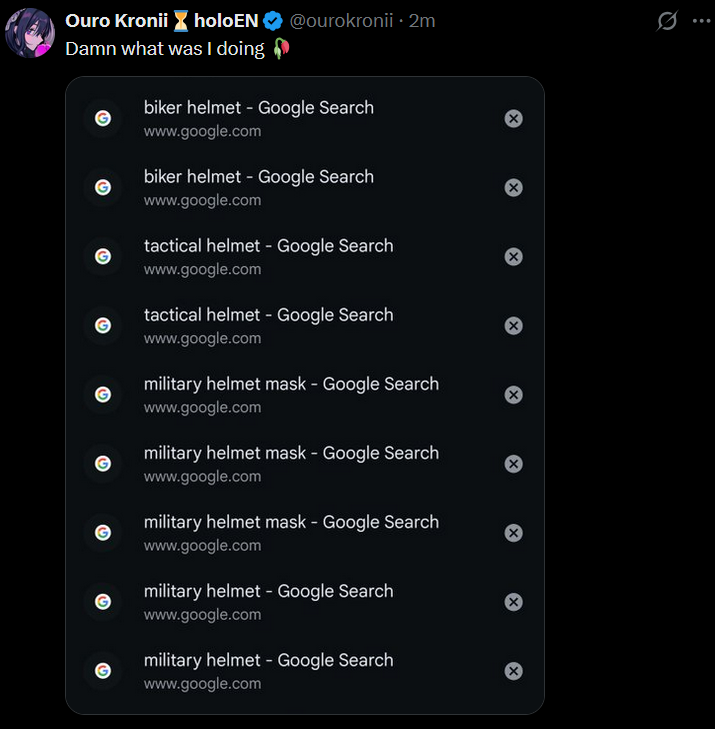Remove the second biker helmet history entry
715x729 pixels.
click(513, 188)
